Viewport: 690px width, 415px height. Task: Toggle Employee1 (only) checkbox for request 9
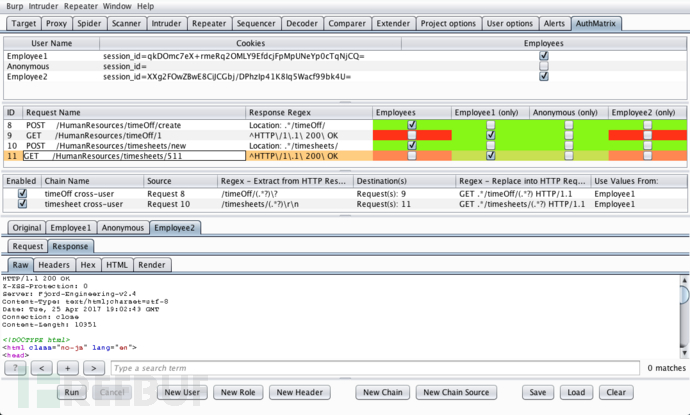pyautogui.click(x=491, y=135)
